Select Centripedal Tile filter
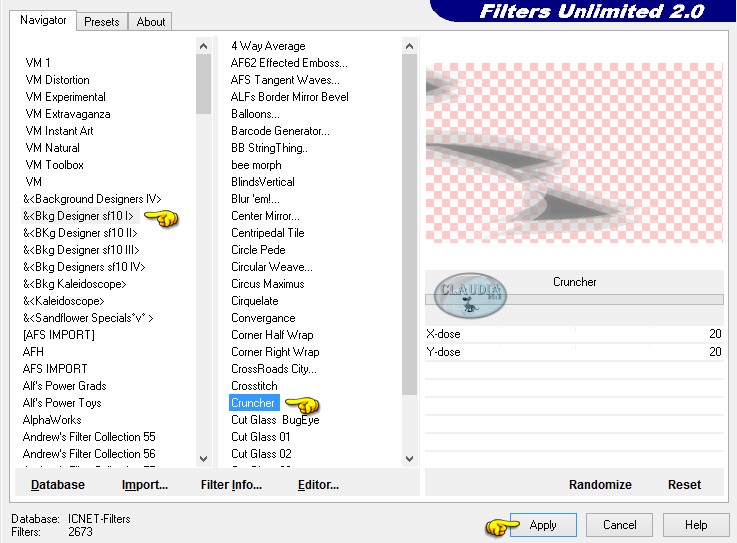This screenshot has height=543, width=737. 267,233
